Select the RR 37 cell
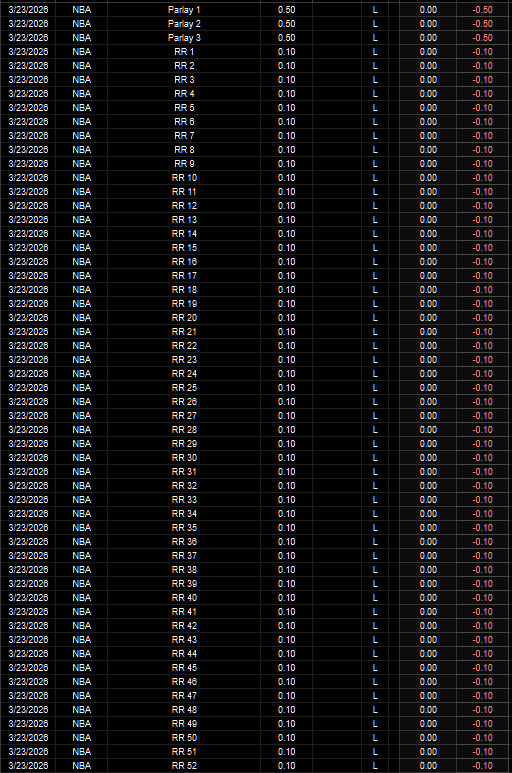 [184, 556]
